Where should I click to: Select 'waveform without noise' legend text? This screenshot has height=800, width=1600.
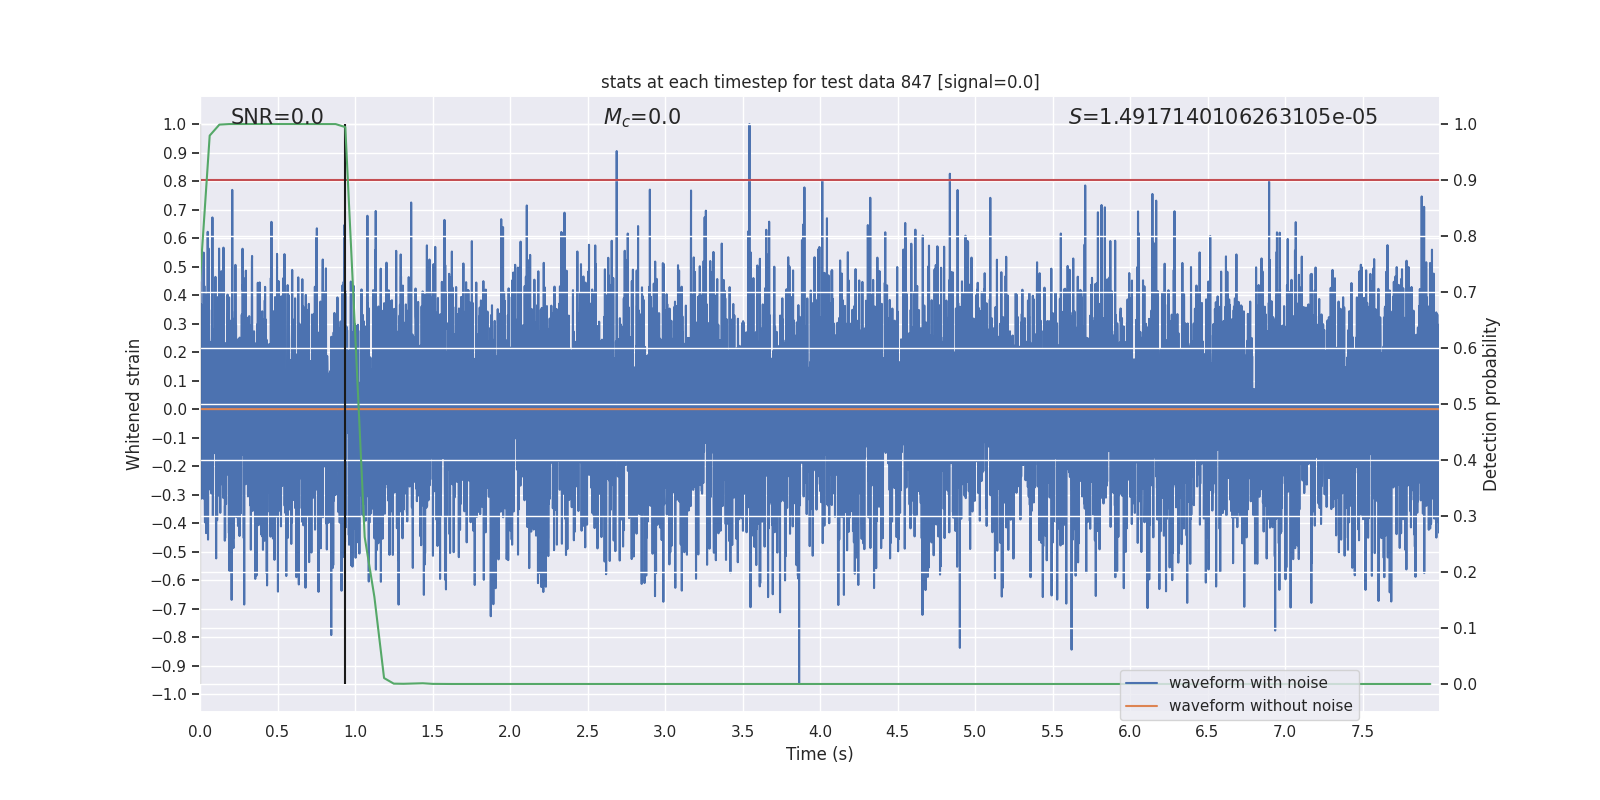(x=1260, y=706)
